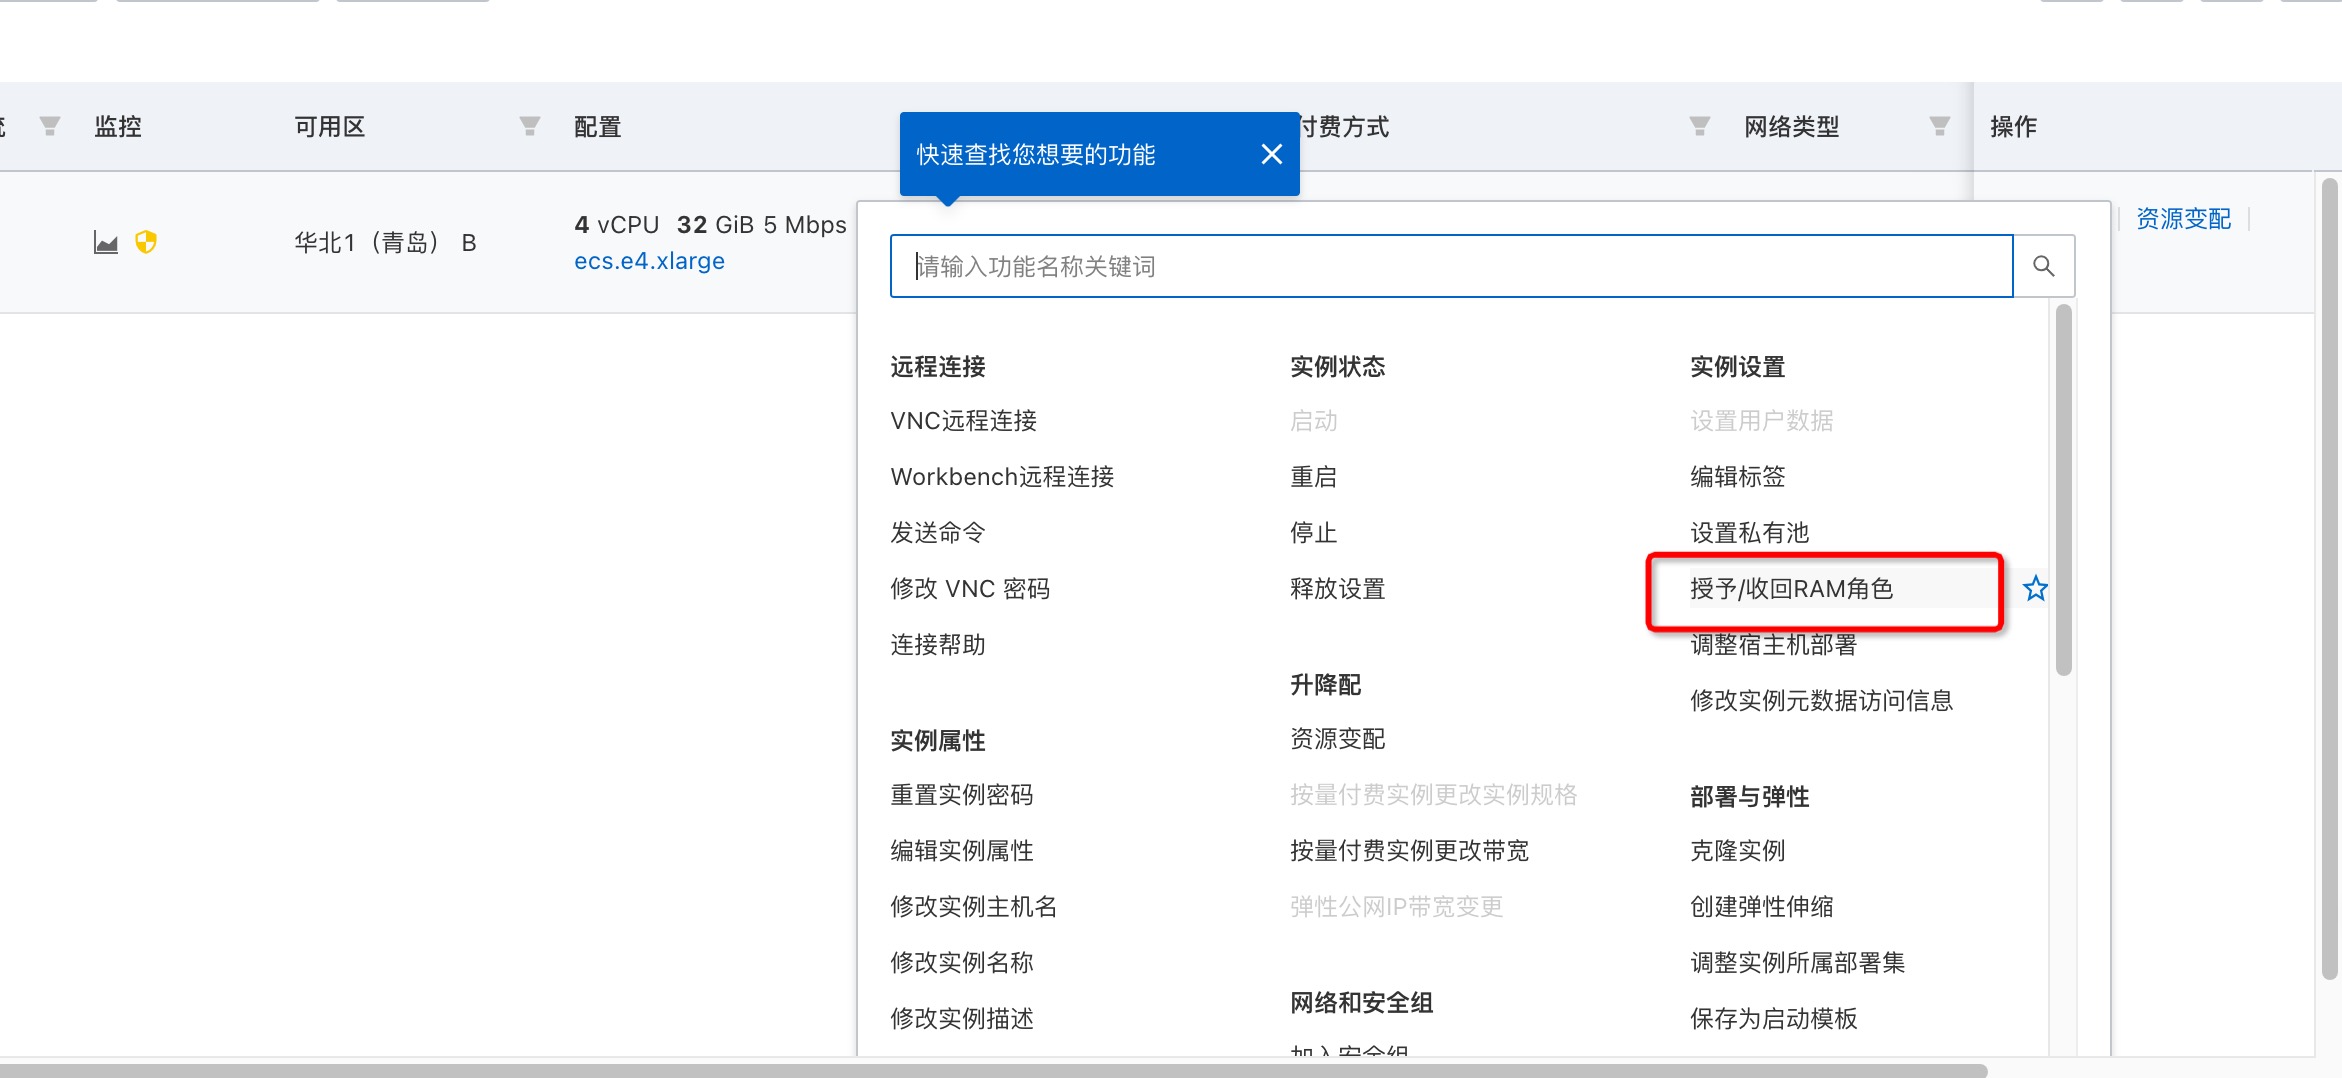
Task: Choose 设置私有池 option
Action: (1750, 533)
